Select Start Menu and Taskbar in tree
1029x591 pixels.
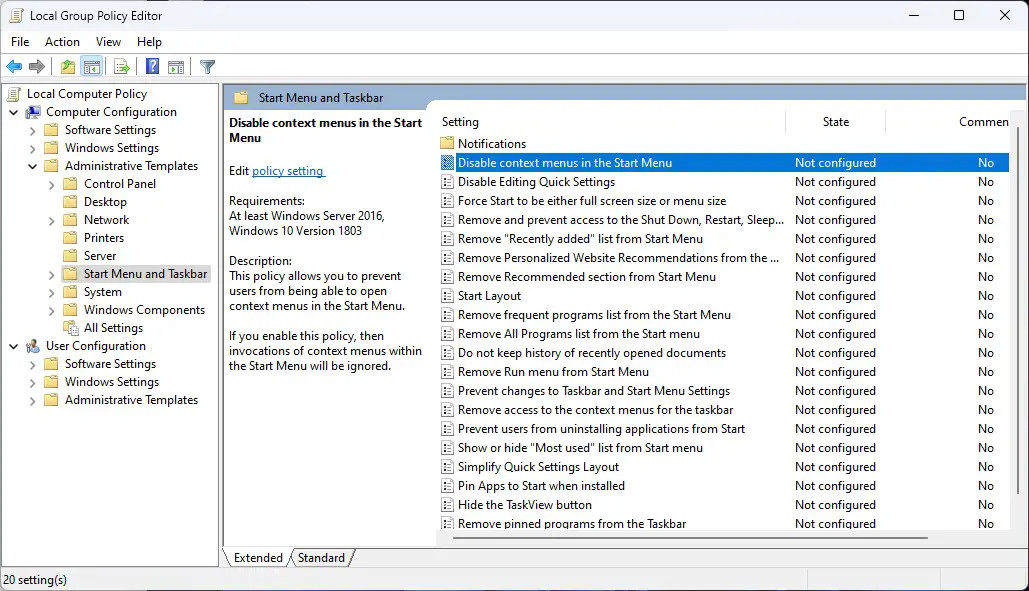point(145,274)
